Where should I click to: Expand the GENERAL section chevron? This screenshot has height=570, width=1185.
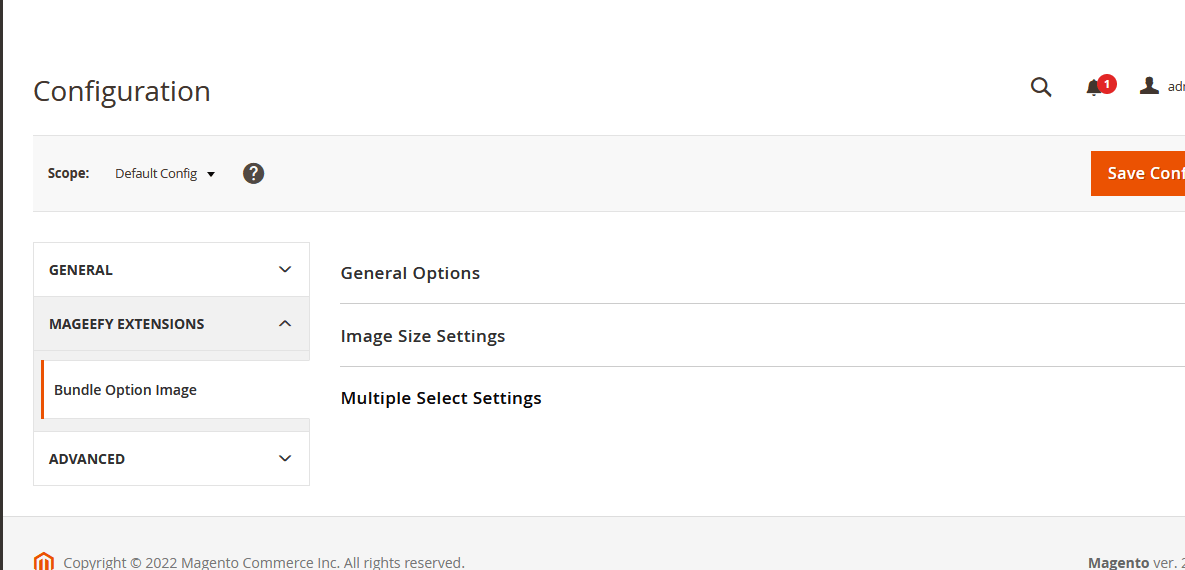[285, 269]
